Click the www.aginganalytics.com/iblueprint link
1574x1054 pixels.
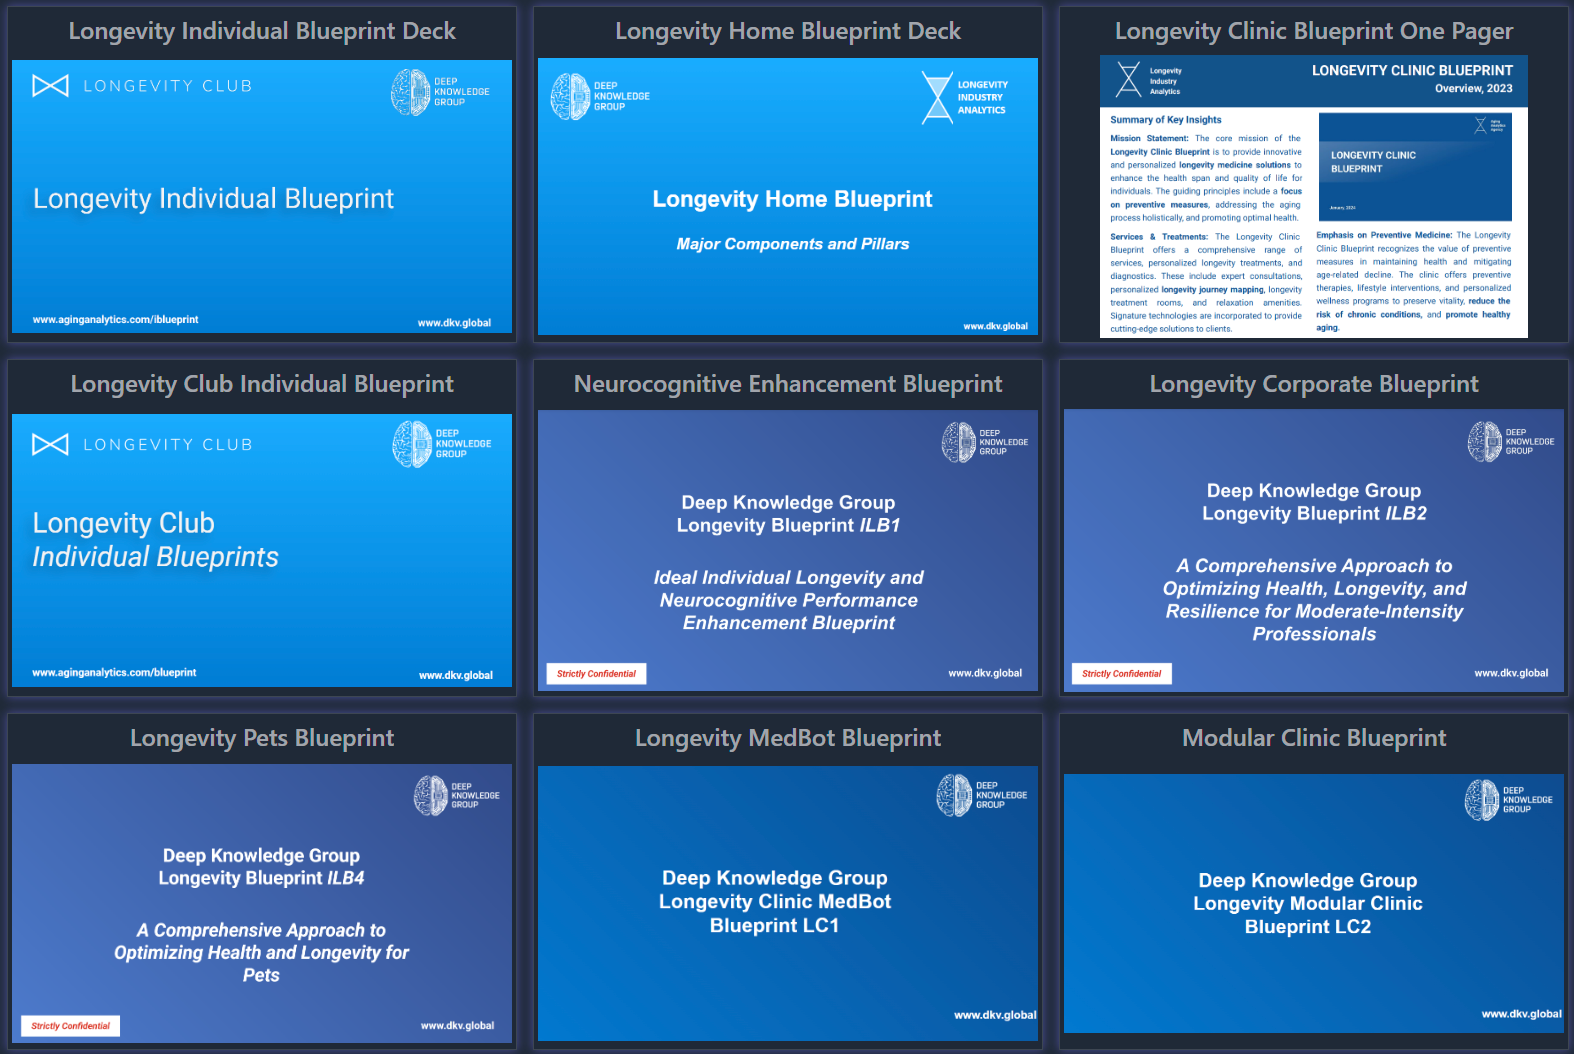click(x=115, y=320)
